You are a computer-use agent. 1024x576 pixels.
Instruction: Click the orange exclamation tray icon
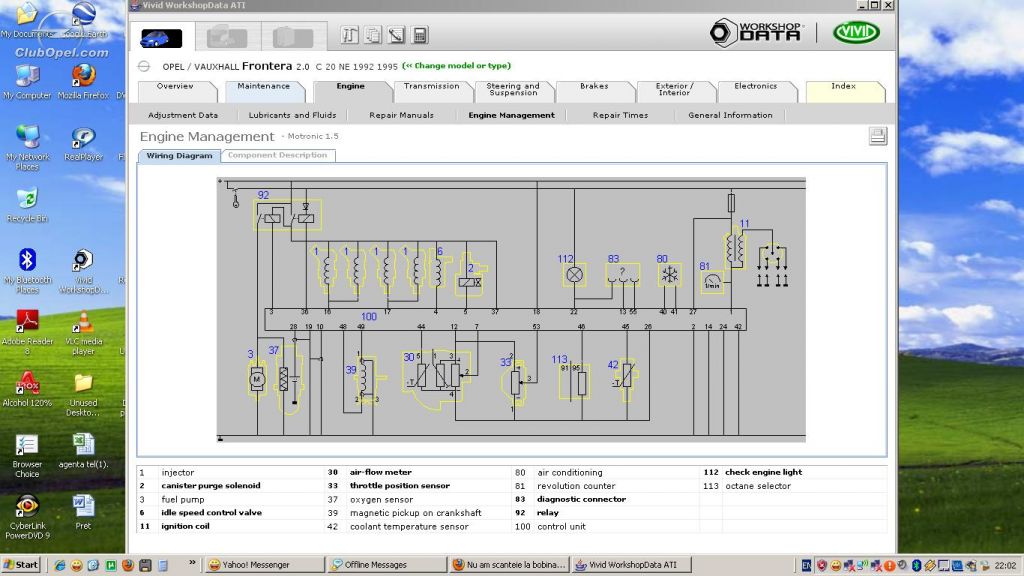[x=889, y=565]
